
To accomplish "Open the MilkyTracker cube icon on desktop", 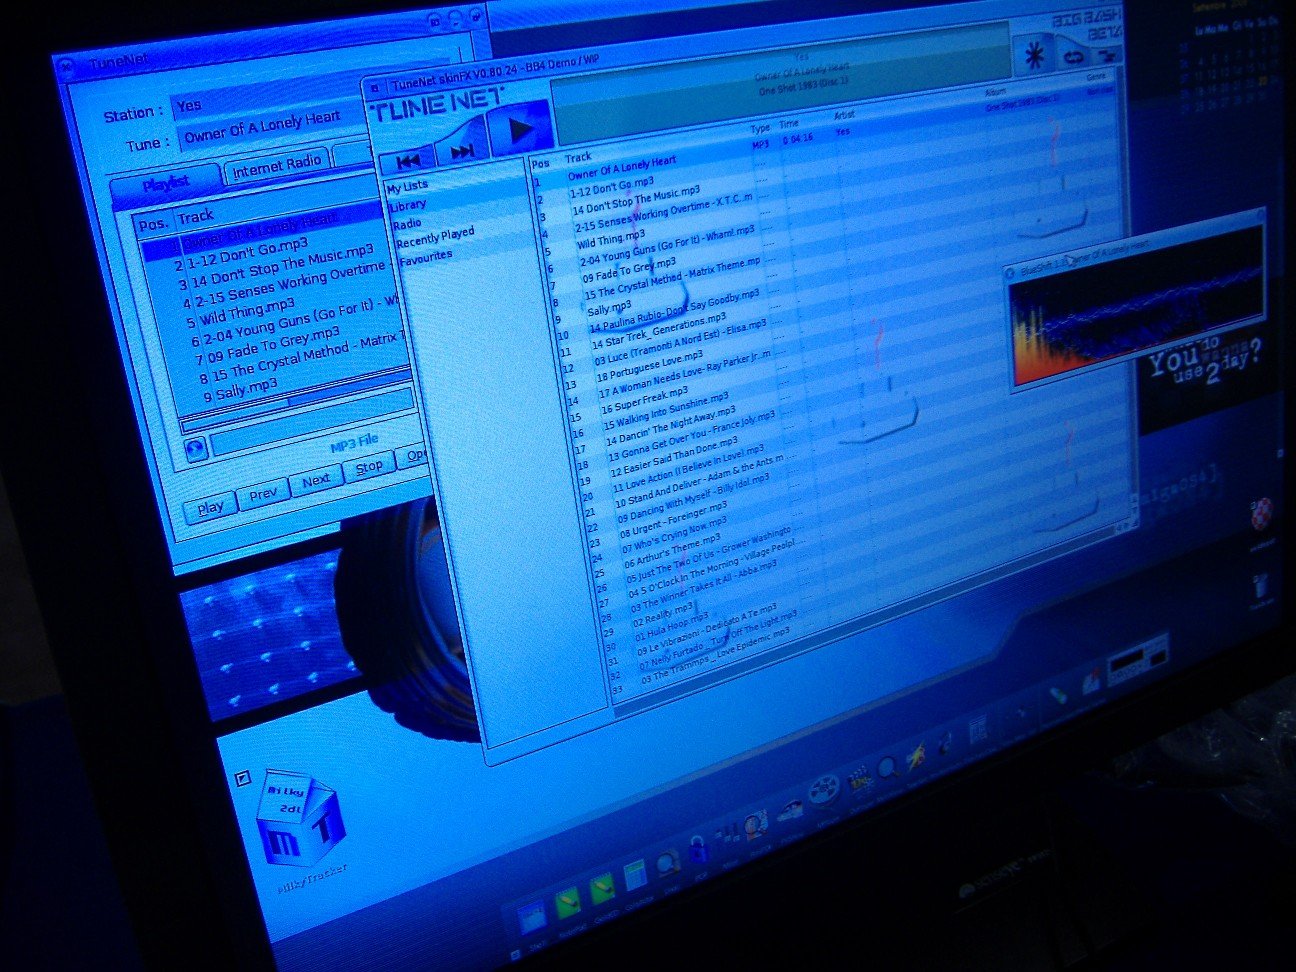I will (302, 816).
